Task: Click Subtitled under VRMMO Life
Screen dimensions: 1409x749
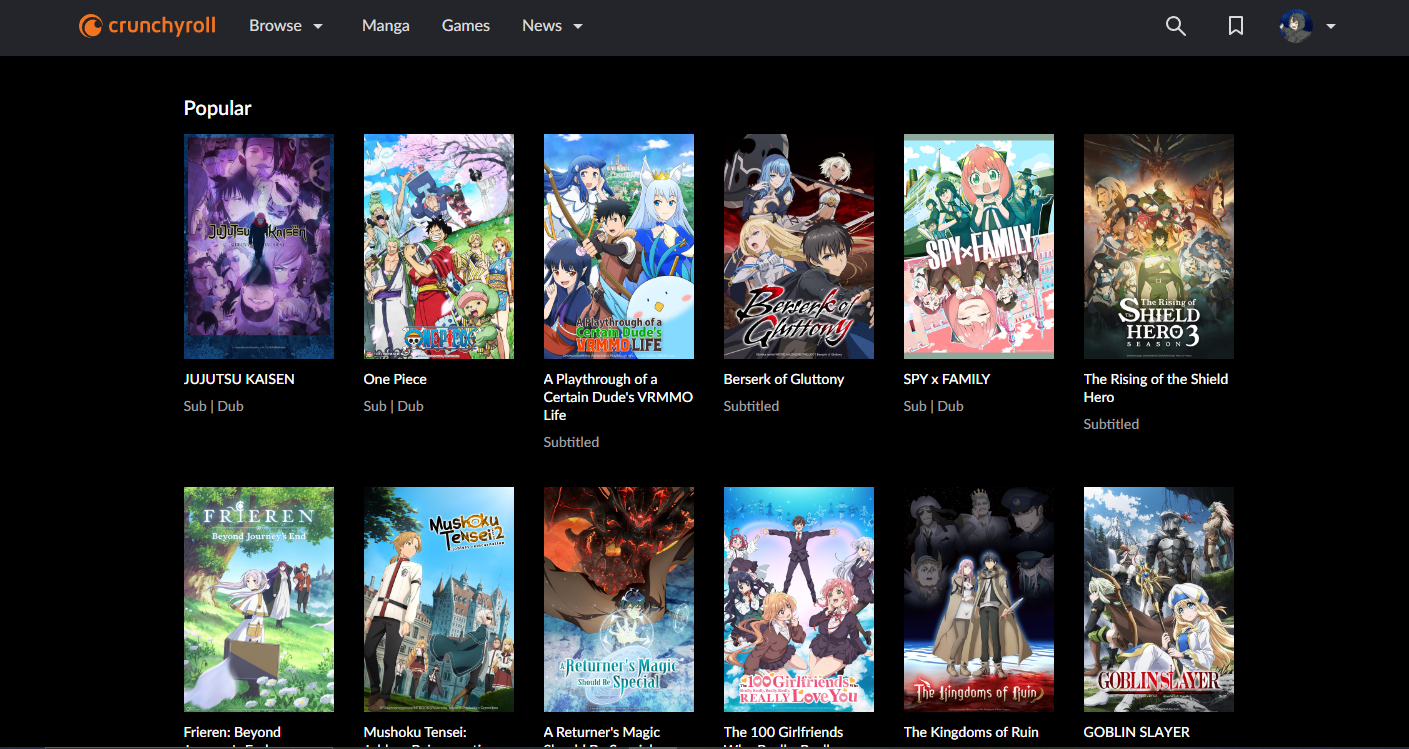Action: pos(571,442)
